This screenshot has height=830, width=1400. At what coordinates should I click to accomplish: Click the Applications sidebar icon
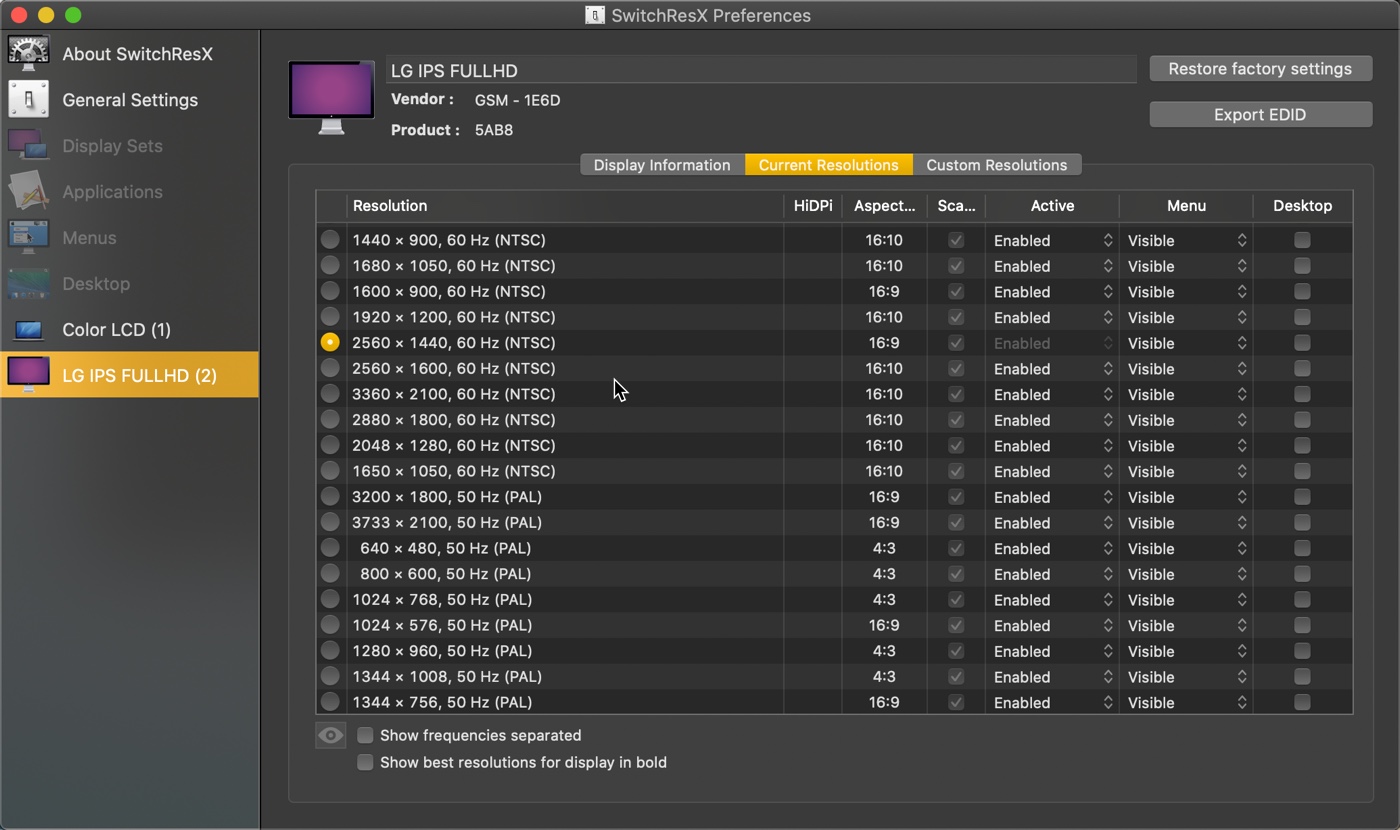point(29,192)
